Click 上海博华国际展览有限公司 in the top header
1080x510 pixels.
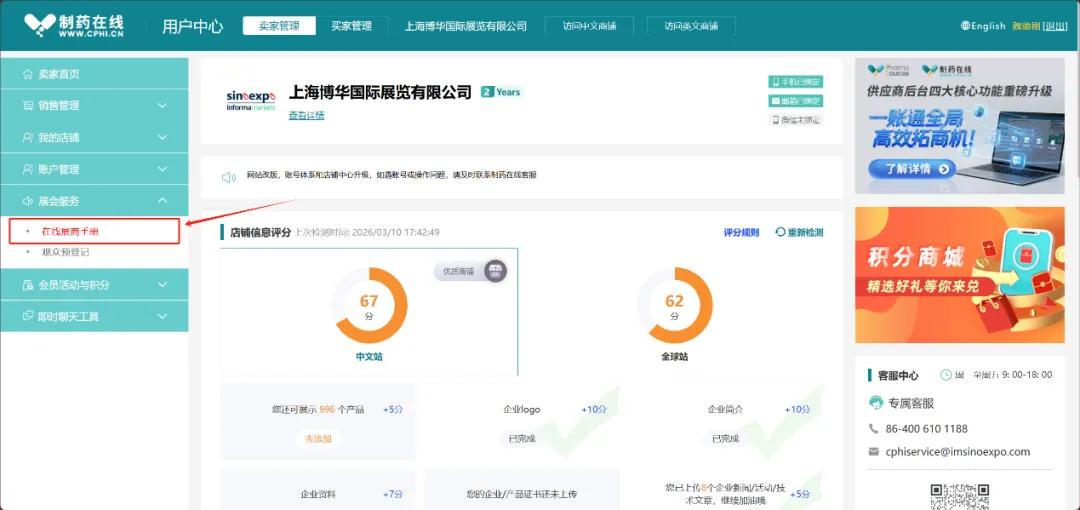pyautogui.click(x=466, y=26)
